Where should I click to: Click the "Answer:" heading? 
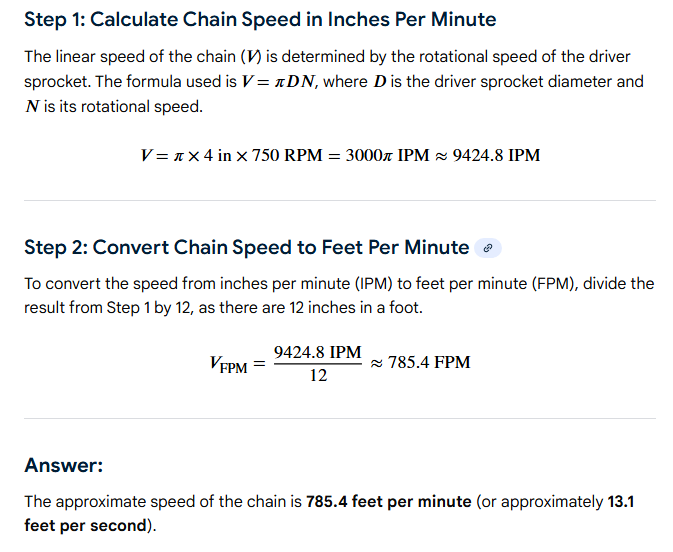64,465
